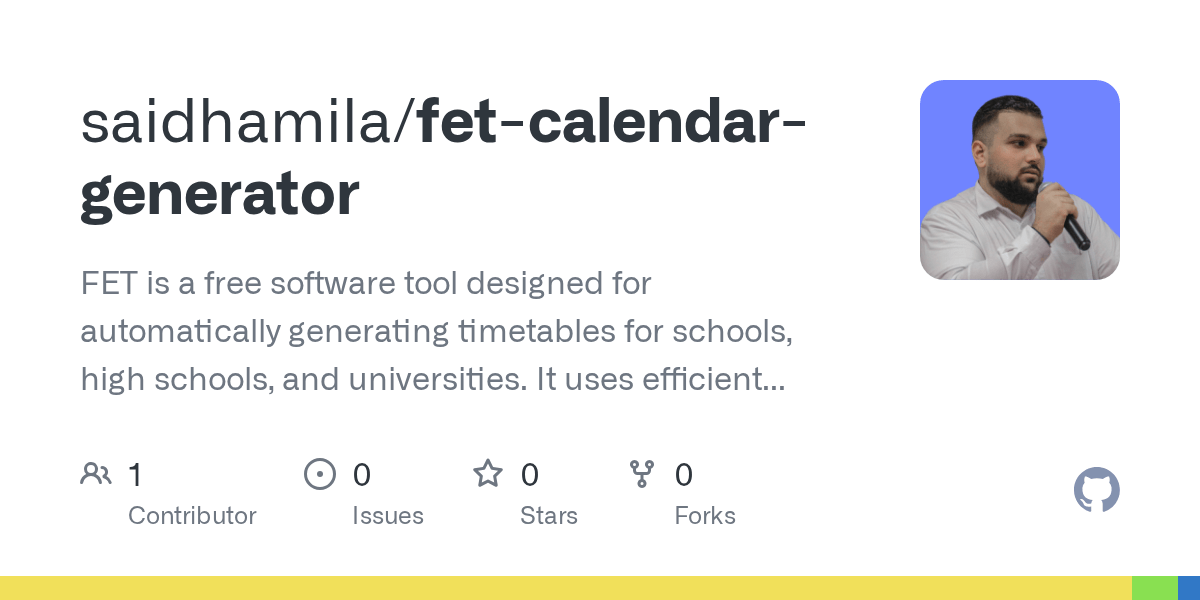1200x600 pixels.
Task: Click the Contributor people icon
Action: 96,474
